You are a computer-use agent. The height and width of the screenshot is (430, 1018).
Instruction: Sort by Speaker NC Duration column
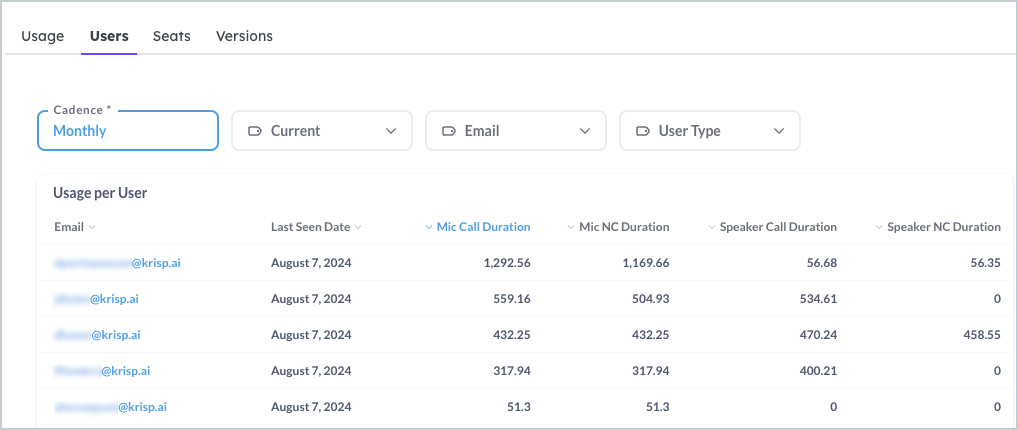(944, 227)
